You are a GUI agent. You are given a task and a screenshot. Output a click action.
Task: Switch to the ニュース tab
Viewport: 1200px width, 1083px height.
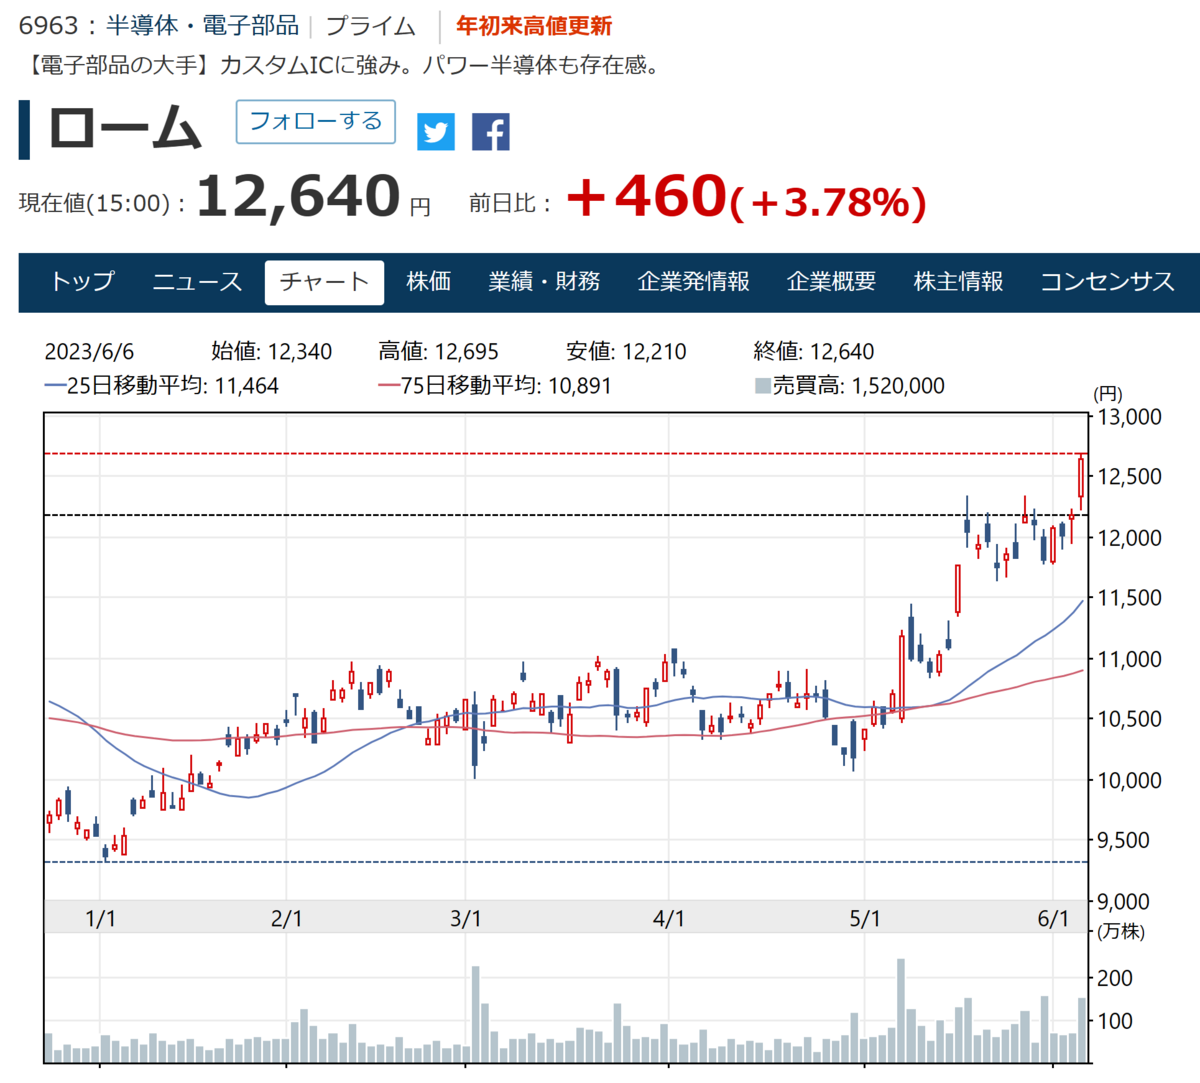pos(197,282)
